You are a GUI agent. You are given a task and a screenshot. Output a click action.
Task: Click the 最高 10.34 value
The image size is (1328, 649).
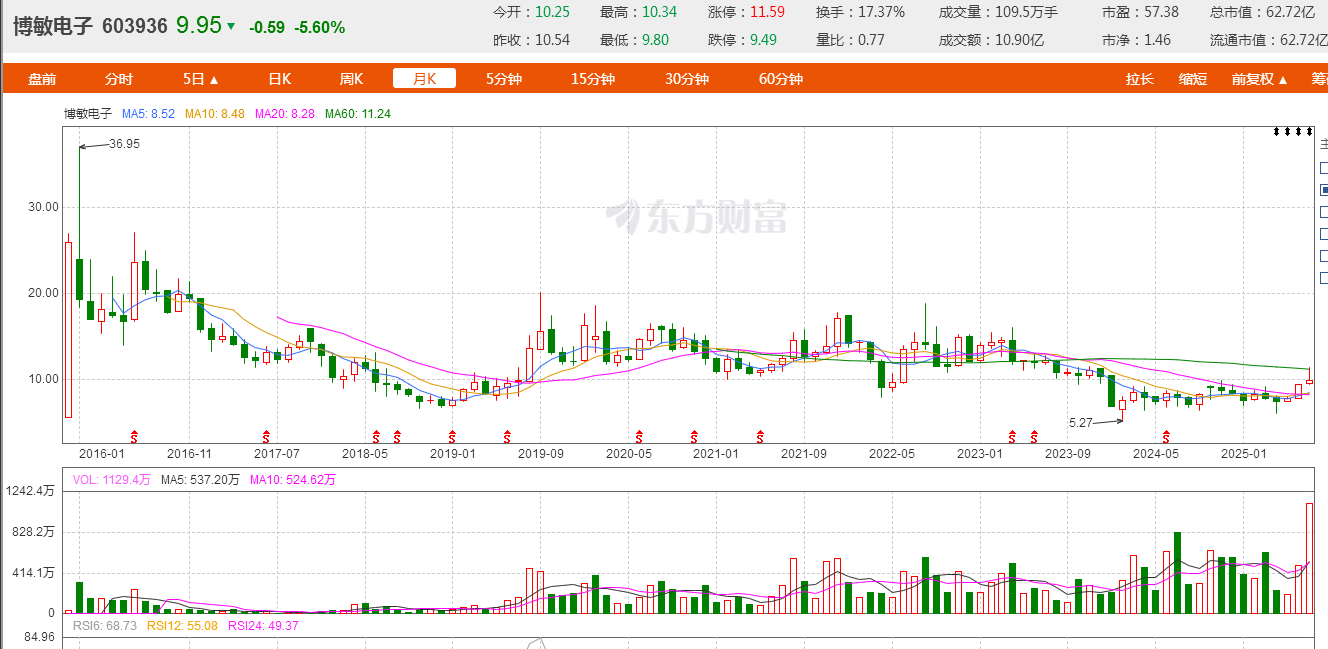click(659, 12)
